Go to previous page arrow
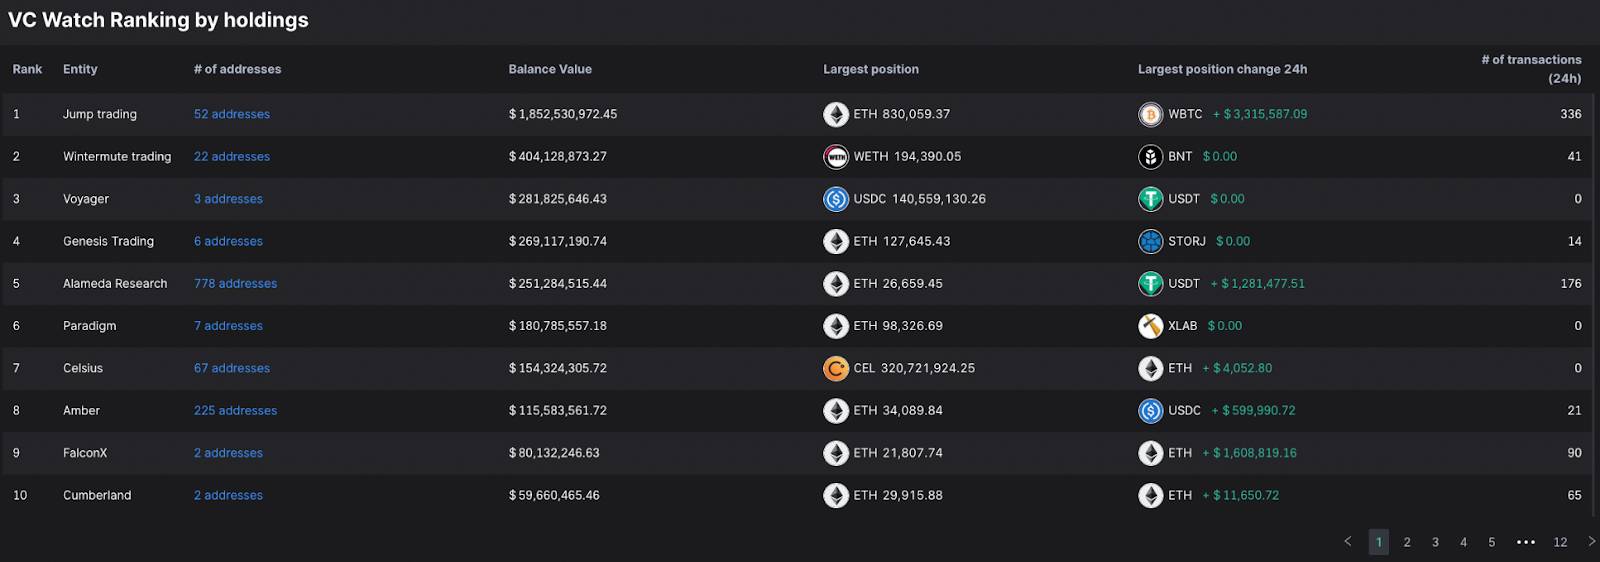The image size is (1600, 562). tap(1348, 541)
